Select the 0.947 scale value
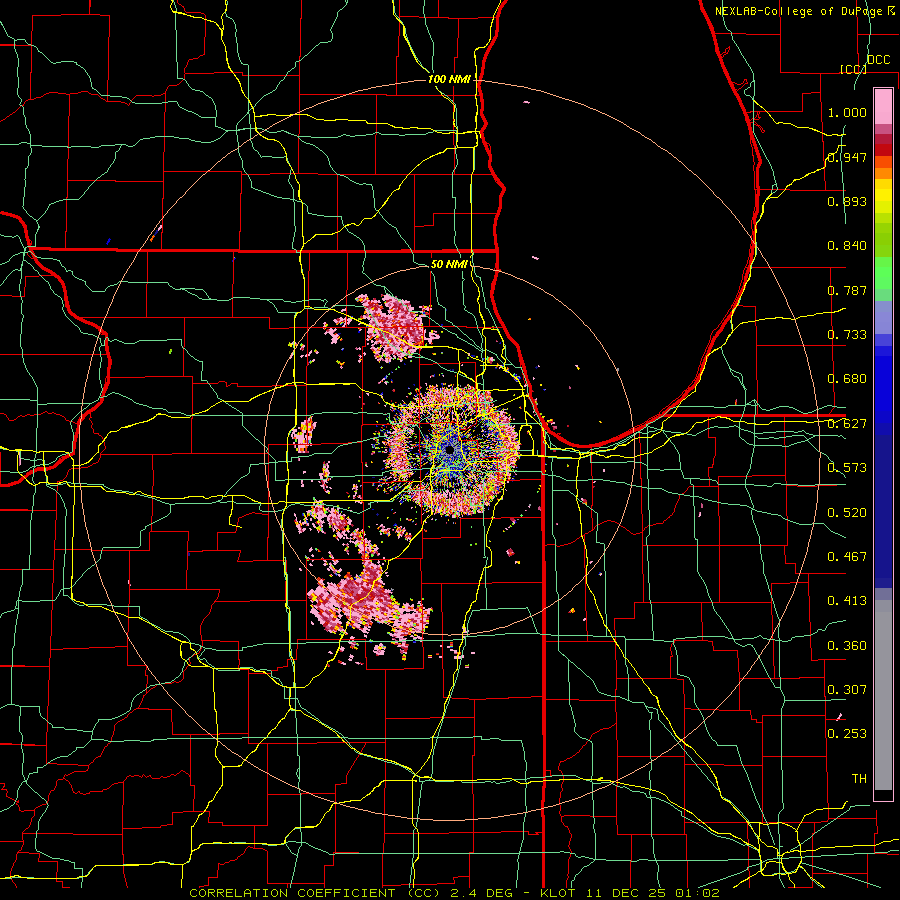 coord(847,157)
